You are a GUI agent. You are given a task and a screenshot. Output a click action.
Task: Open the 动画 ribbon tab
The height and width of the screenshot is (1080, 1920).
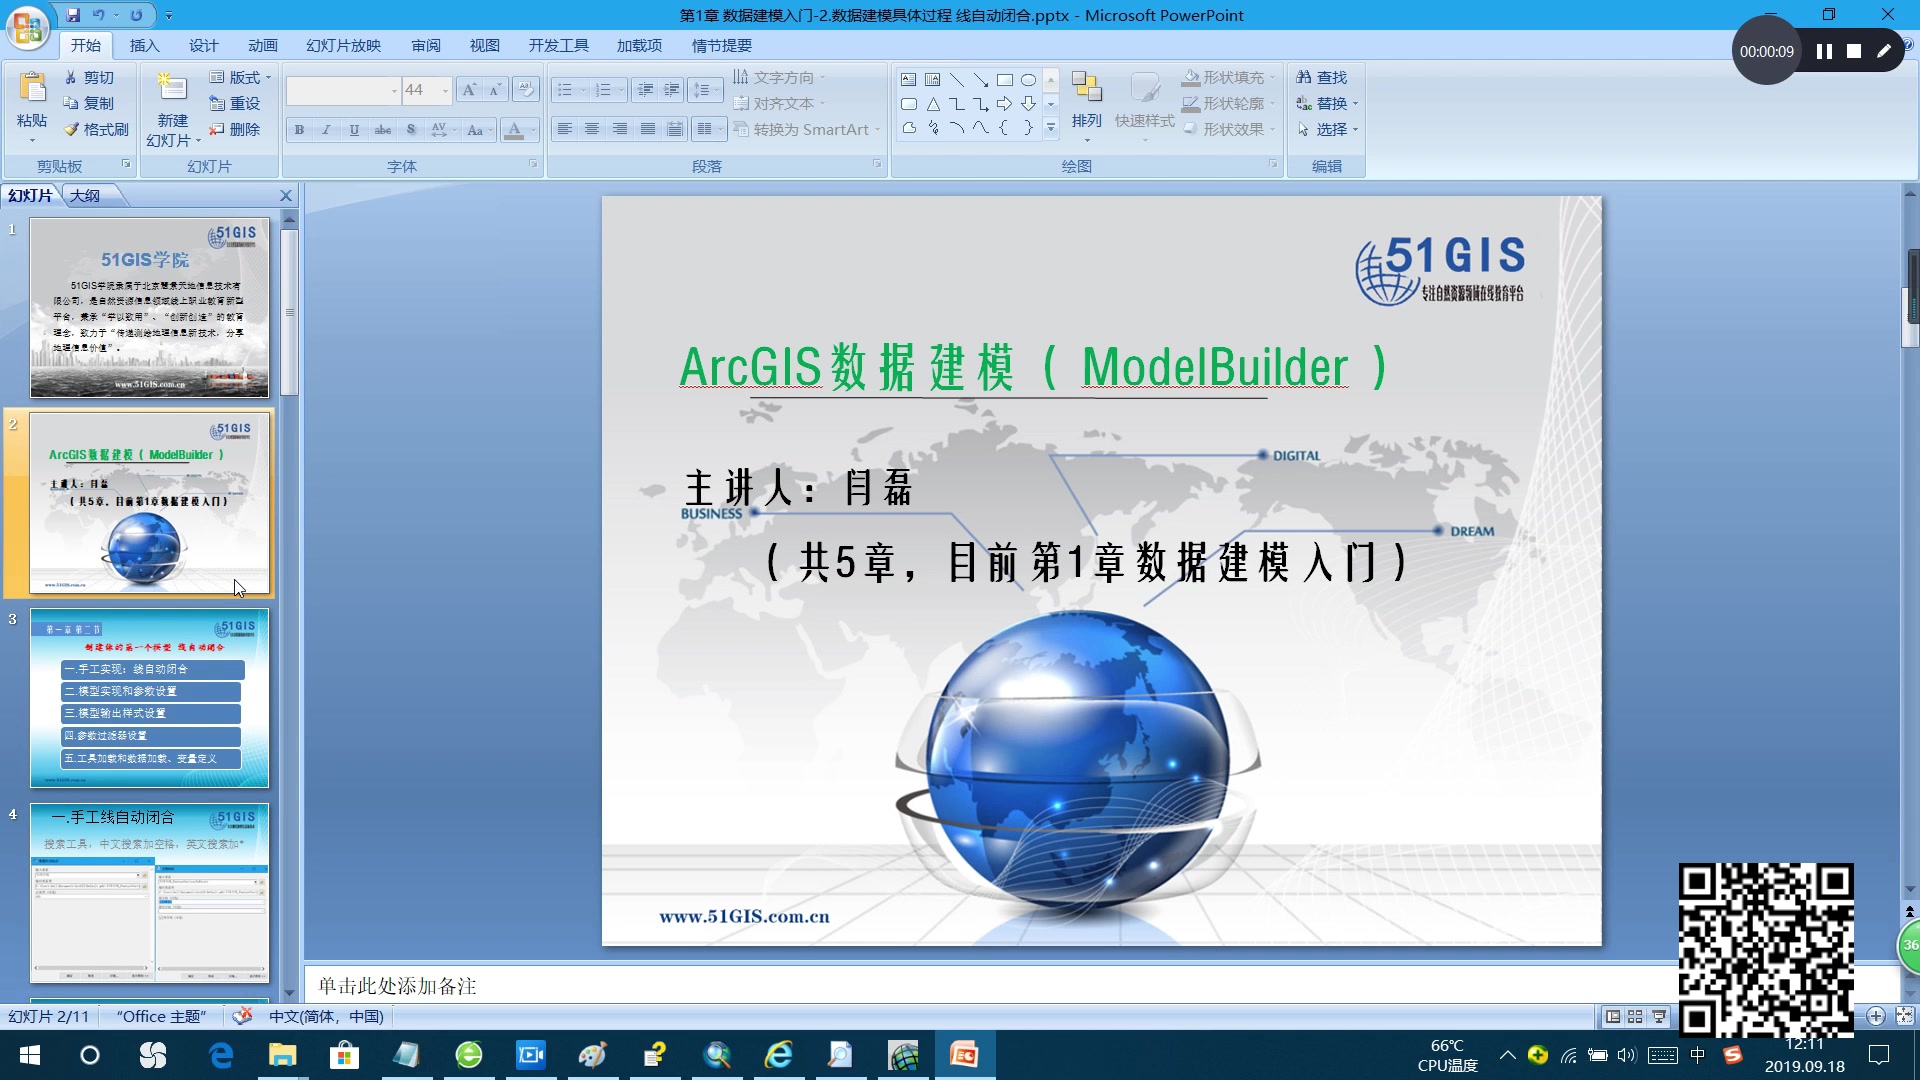click(x=262, y=45)
